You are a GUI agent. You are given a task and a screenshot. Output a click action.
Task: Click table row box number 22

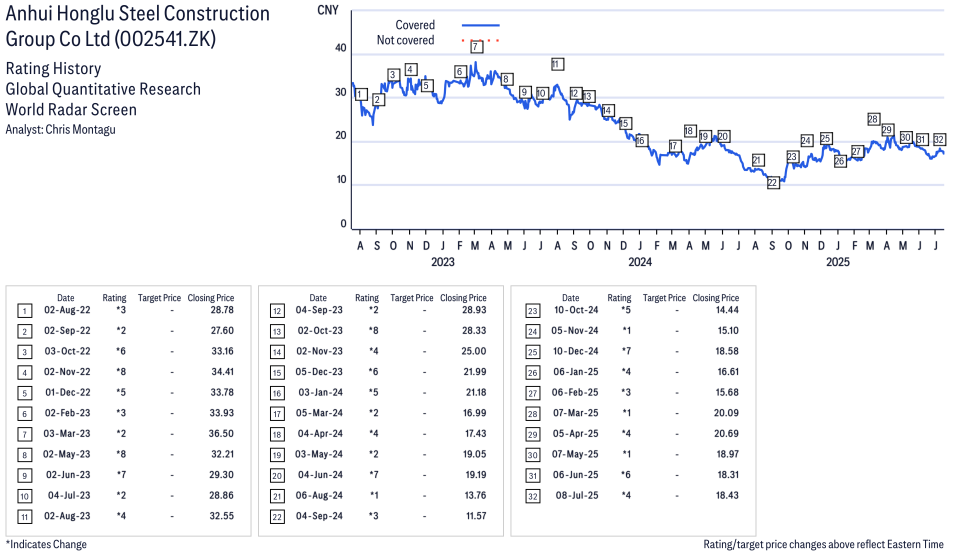277,517
